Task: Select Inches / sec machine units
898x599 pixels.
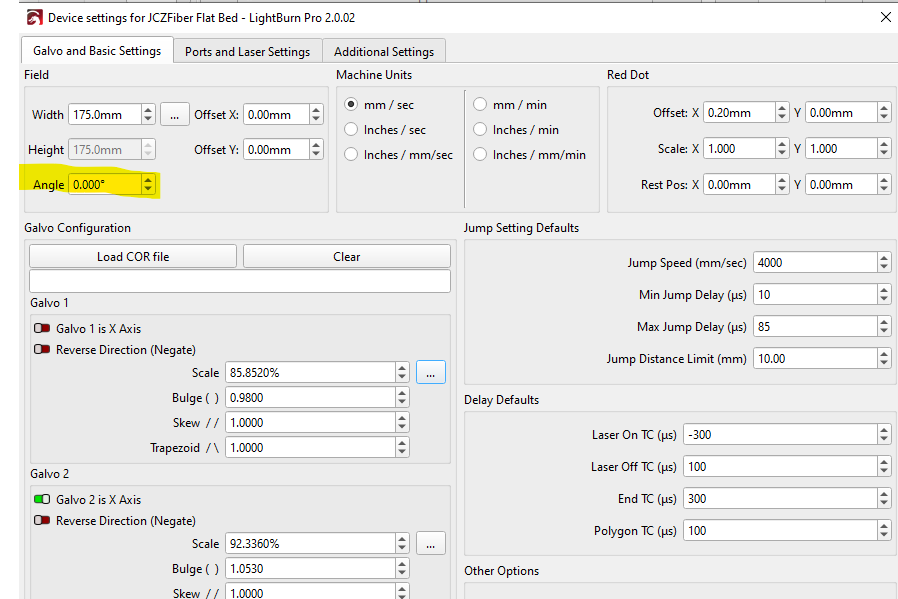Action: [x=351, y=130]
